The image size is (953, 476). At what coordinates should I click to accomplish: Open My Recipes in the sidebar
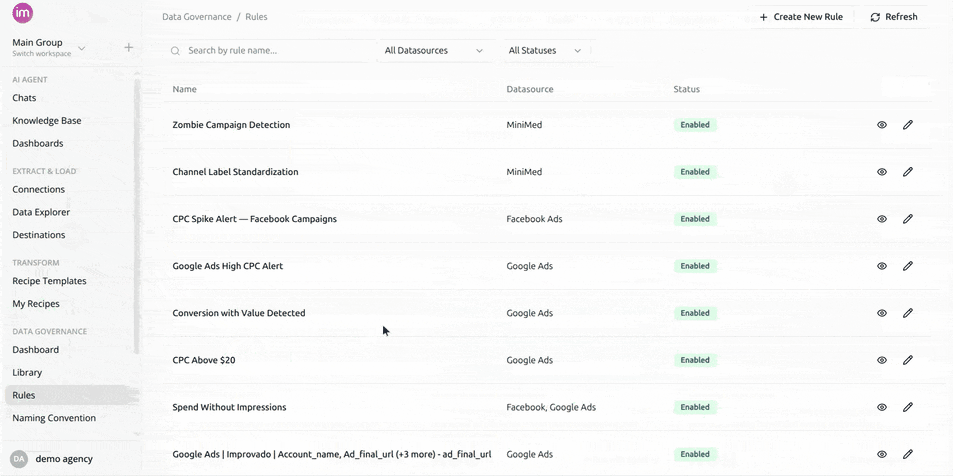36,303
